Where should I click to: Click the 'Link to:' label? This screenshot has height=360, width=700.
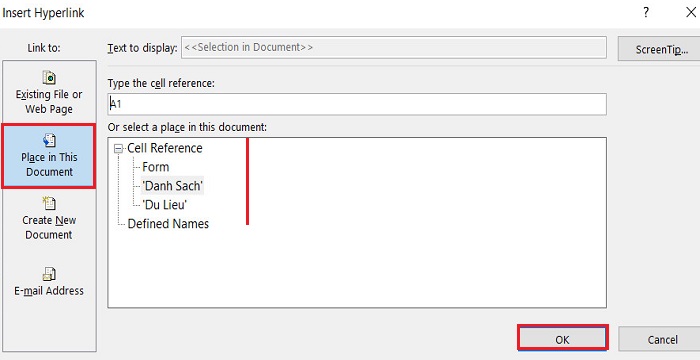coord(44,47)
